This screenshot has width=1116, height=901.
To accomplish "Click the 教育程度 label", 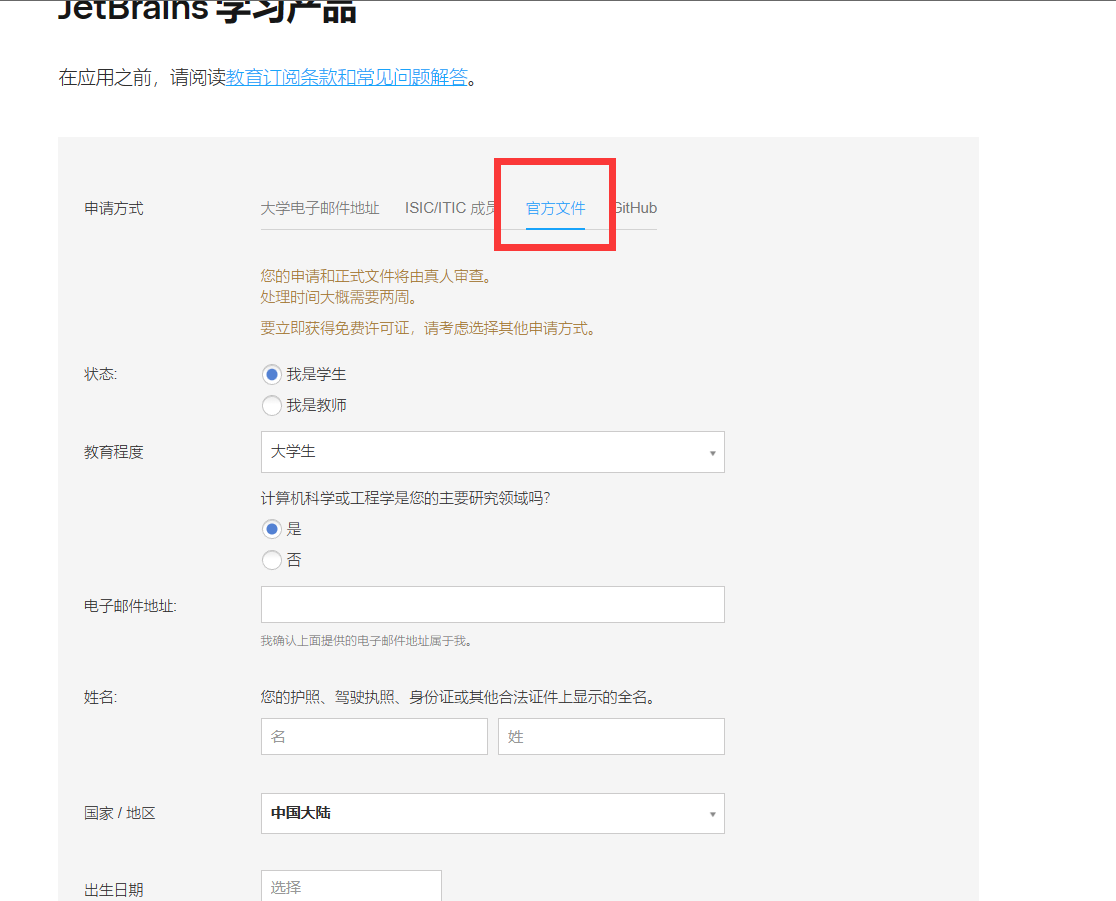I will pos(114,452).
